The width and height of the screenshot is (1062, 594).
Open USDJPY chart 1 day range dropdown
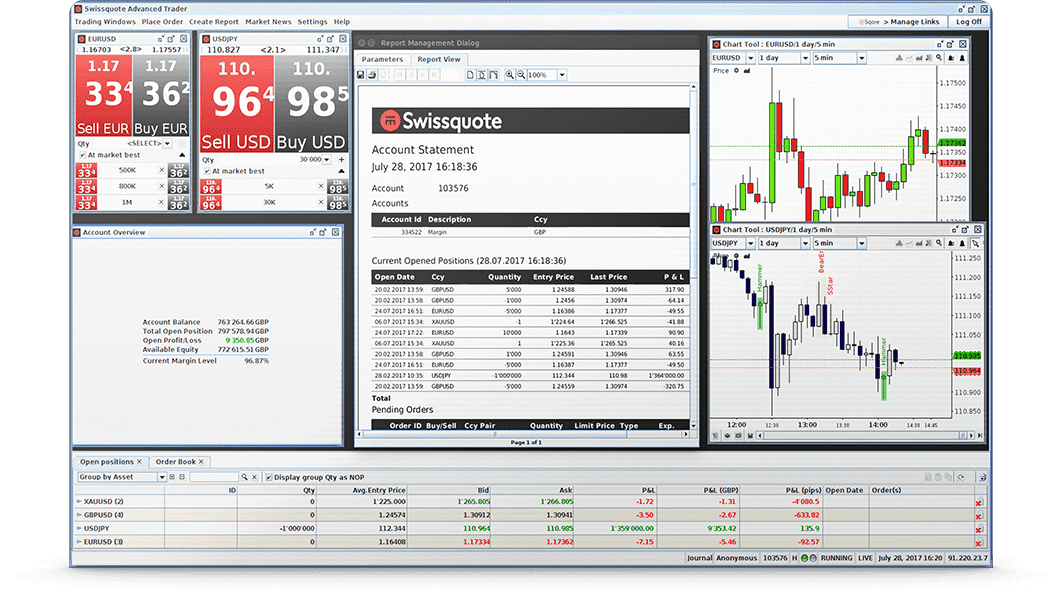coord(805,243)
